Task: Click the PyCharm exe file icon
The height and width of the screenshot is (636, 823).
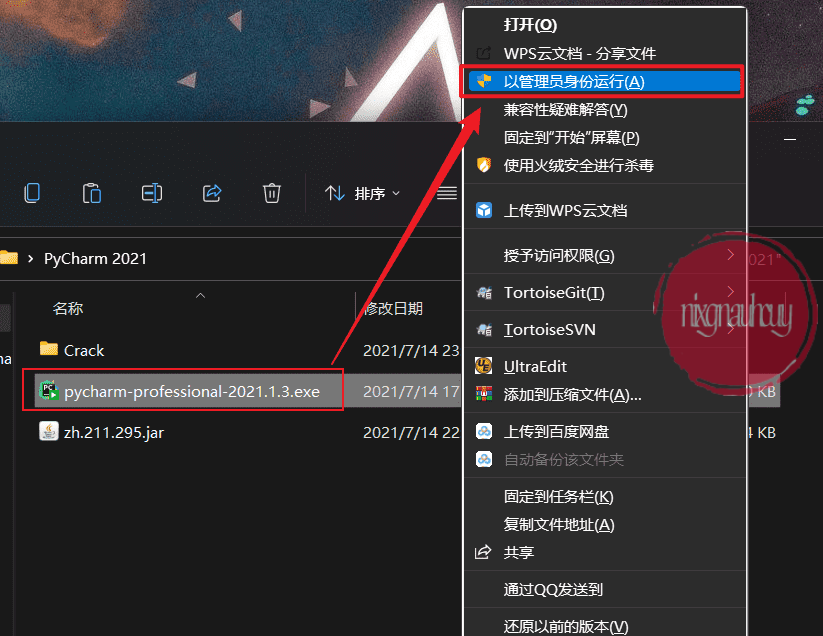Action: click(49, 390)
